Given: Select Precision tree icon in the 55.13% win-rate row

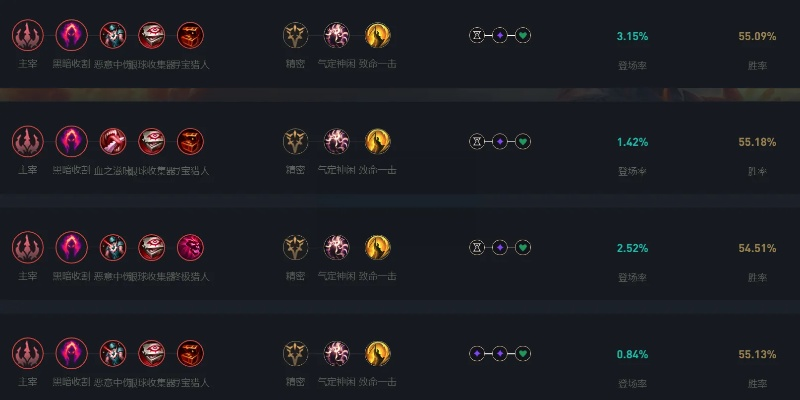Looking at the screenshot, I should [295, 353].
